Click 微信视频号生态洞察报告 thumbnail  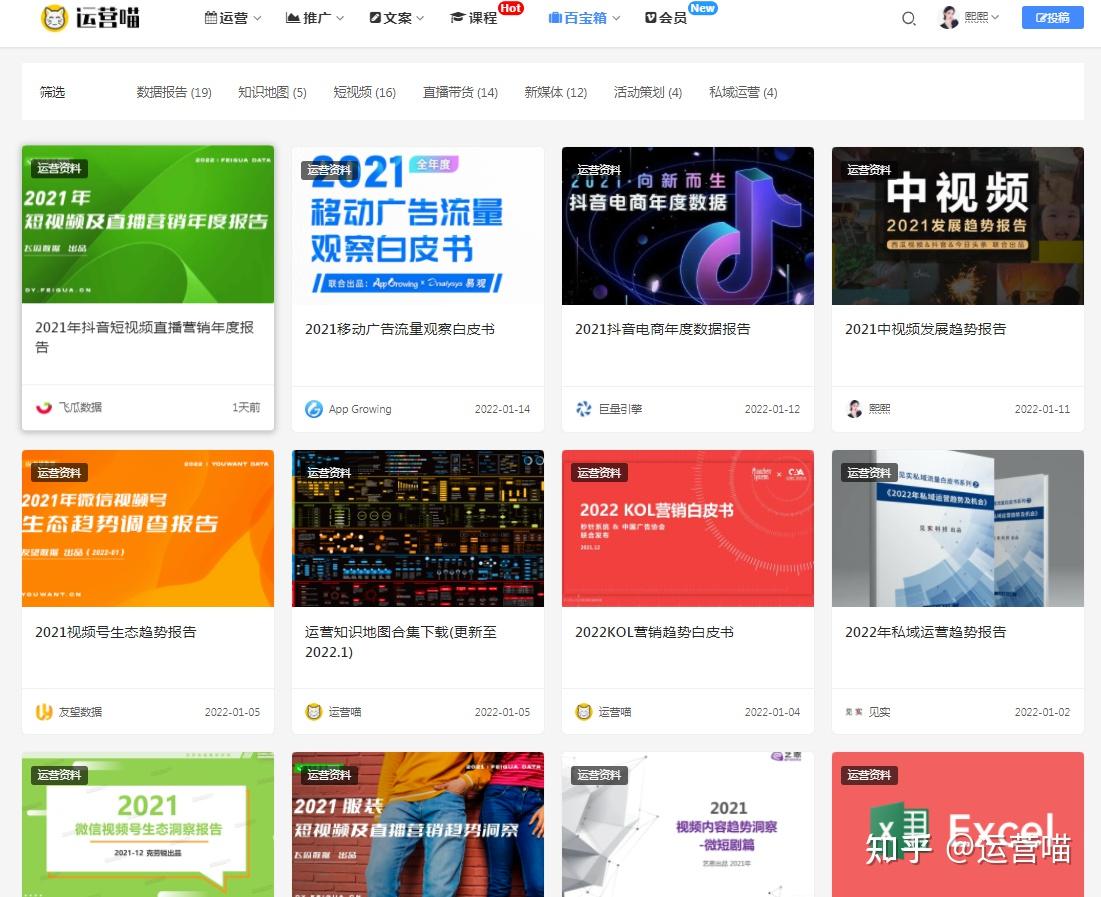(x=148, y=825)
